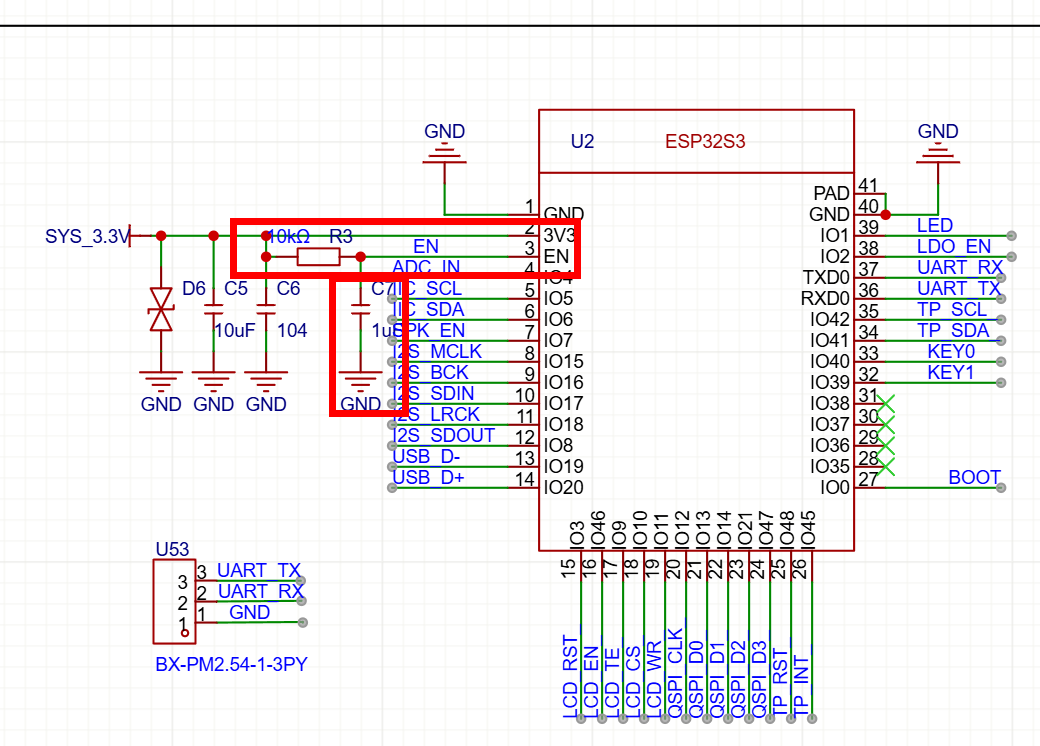This screenshot has width=1040, height=746.
Task: Select UART_TX label on U53 pin 3
Action: (x=259, y=570)
